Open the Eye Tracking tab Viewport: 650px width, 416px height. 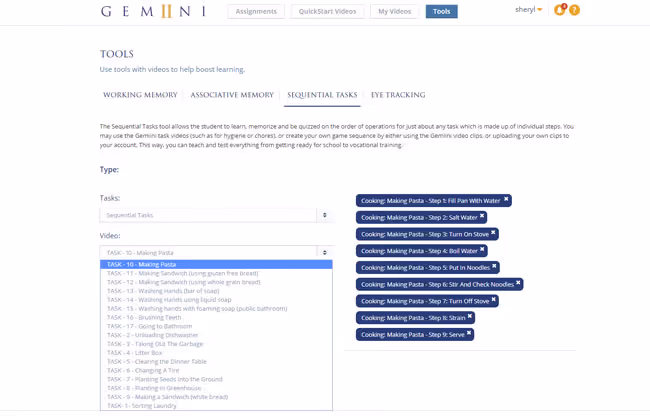coord(398,95)
